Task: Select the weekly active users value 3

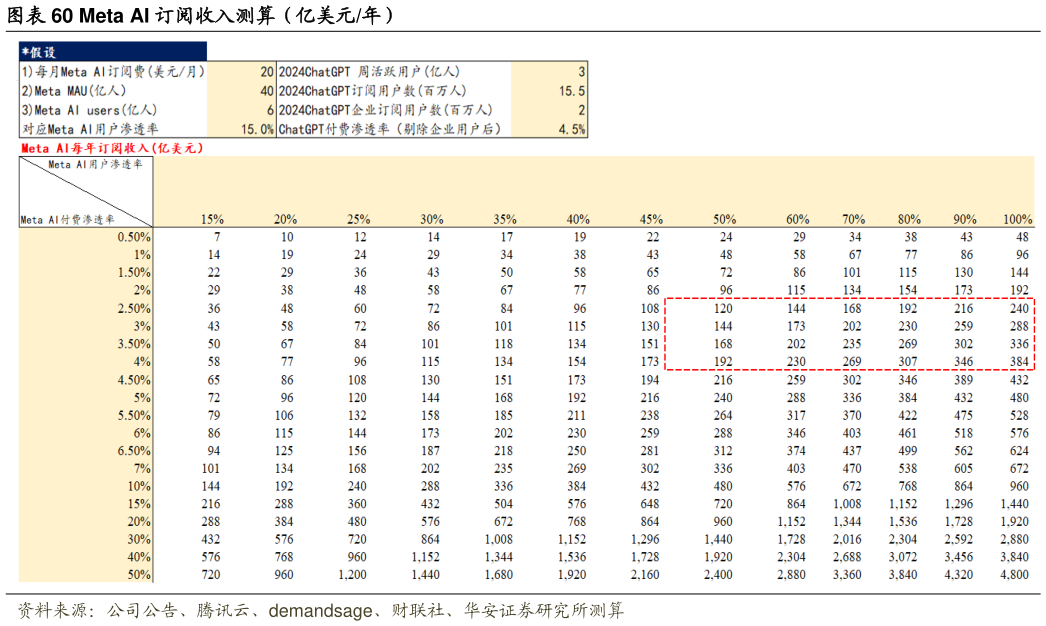Action: coord(582,71)
